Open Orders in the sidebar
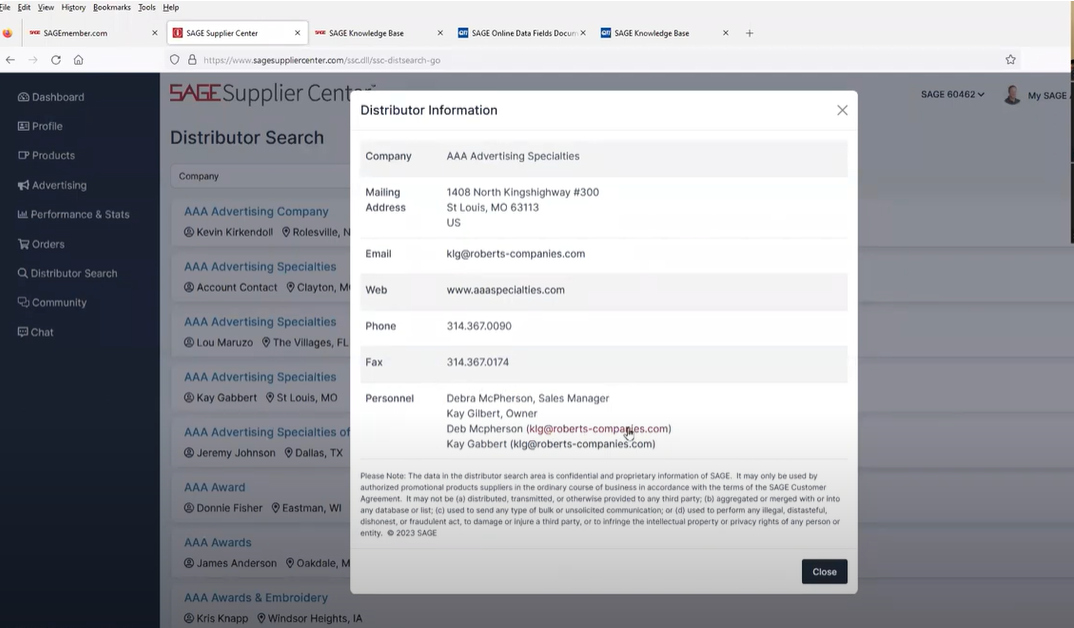Viewport: 1074px width, 628px height. click(x=41, y=244)
